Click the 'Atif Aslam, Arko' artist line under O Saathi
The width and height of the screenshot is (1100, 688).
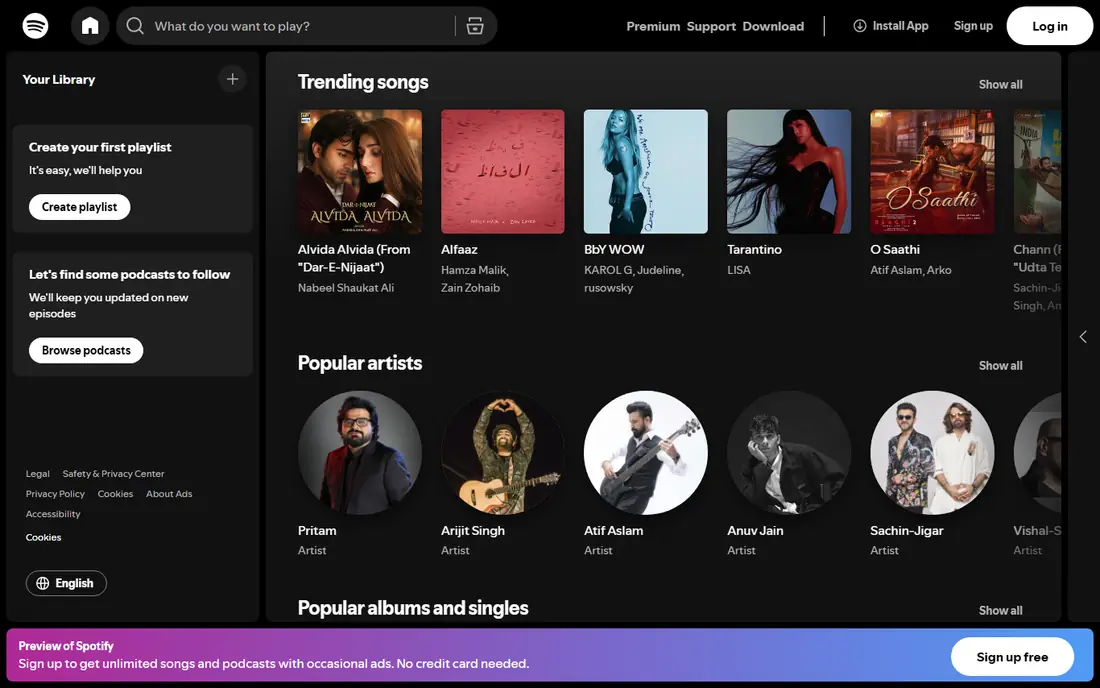click(x=911, y=270)
